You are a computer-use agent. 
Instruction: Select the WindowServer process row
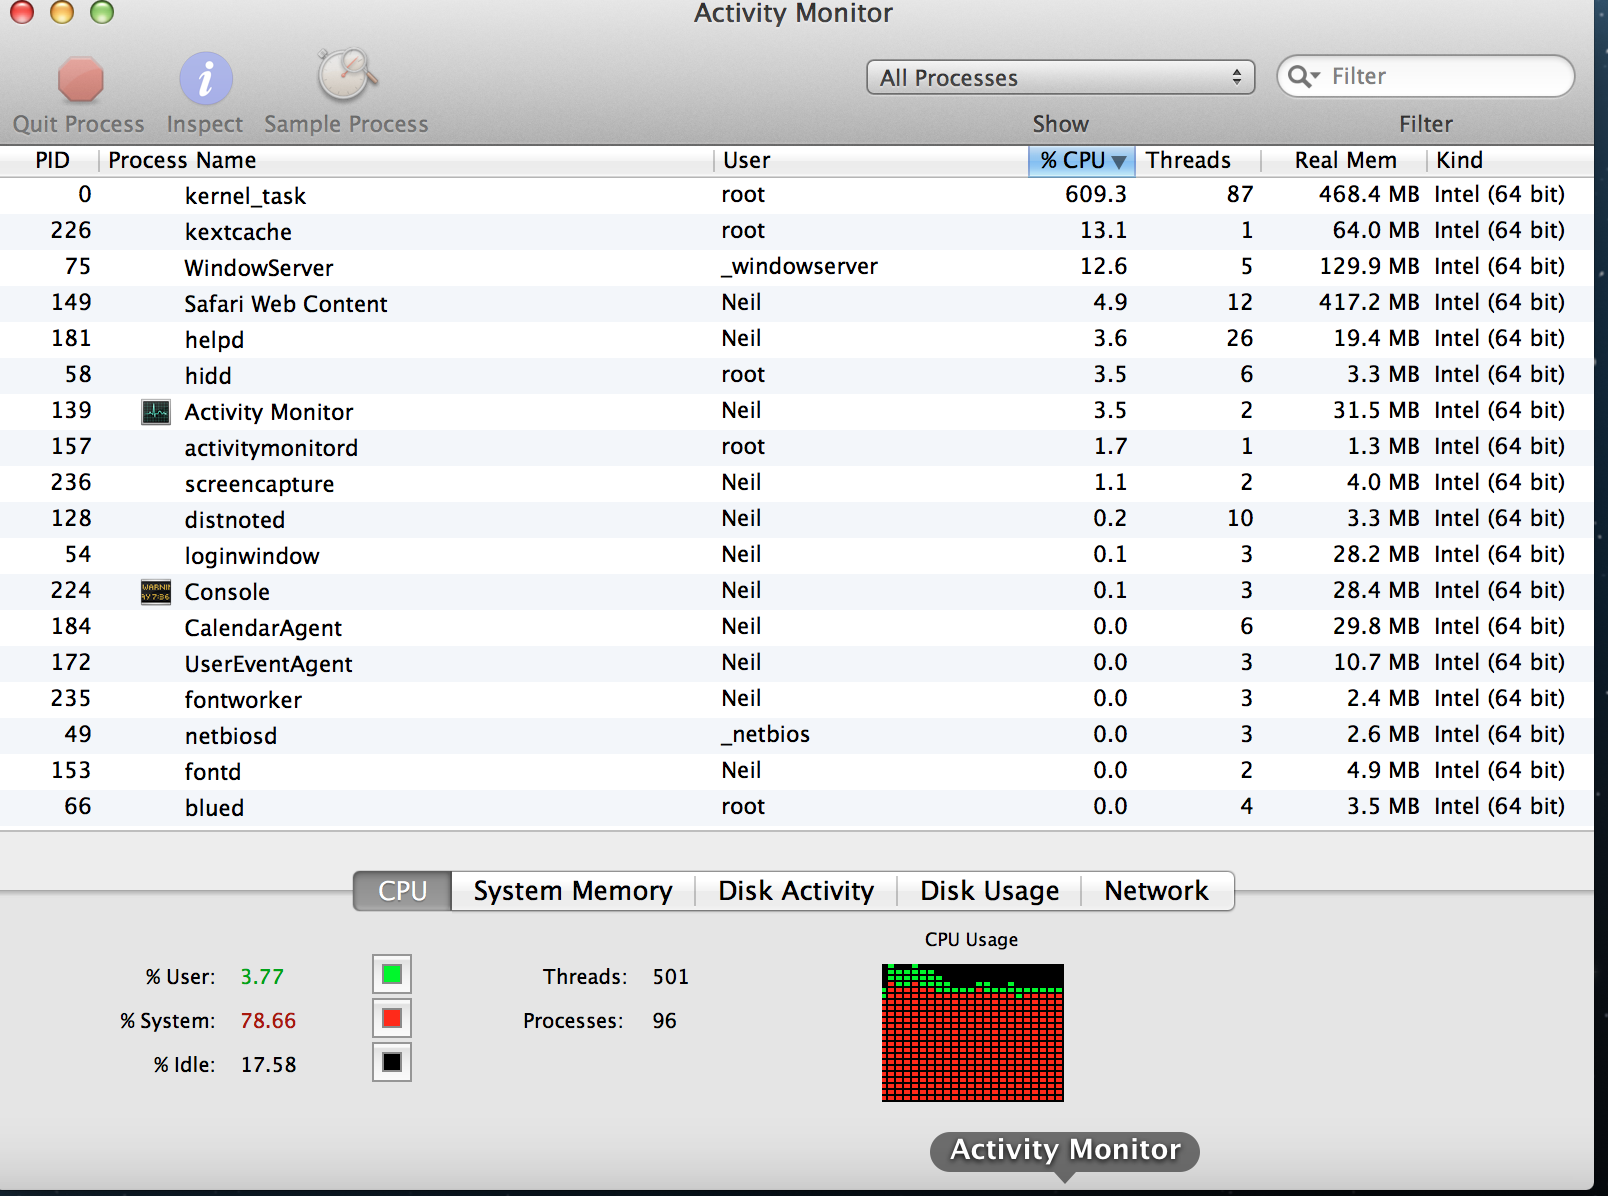797,267
